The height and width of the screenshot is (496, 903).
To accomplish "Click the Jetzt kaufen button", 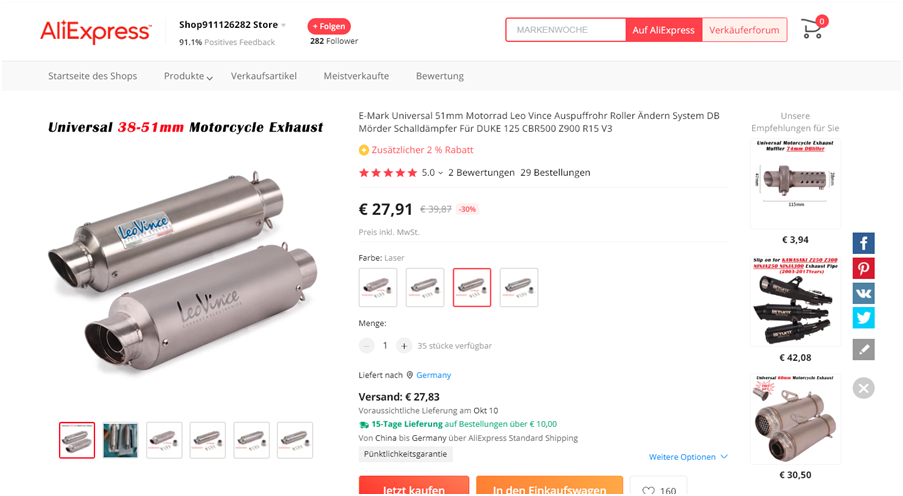I will (x=413, y=489).
